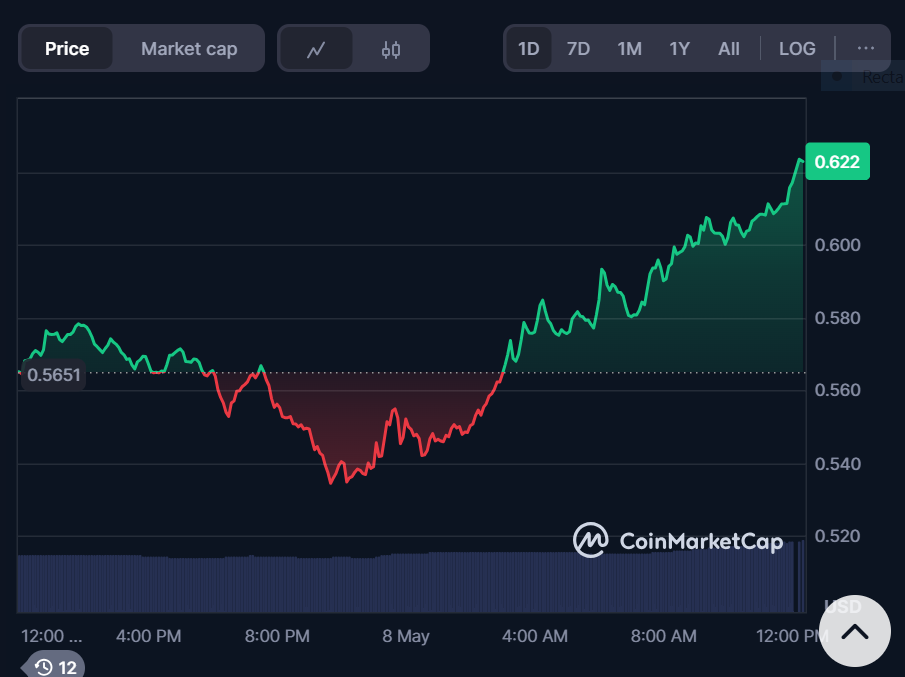Set chart range to 7D
This screenshot has height=677, width=905.
(x=578, y=48)
